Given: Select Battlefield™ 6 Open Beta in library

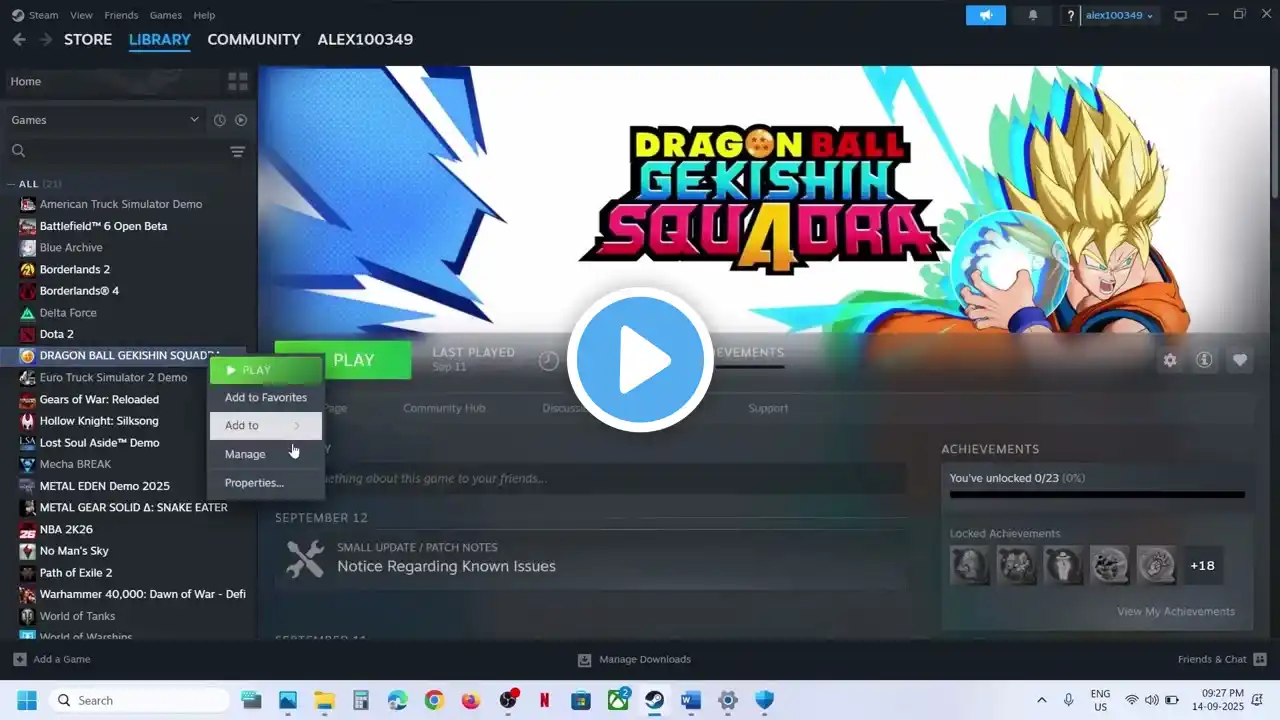Looking at the screenshot, I should coord(103,226).
